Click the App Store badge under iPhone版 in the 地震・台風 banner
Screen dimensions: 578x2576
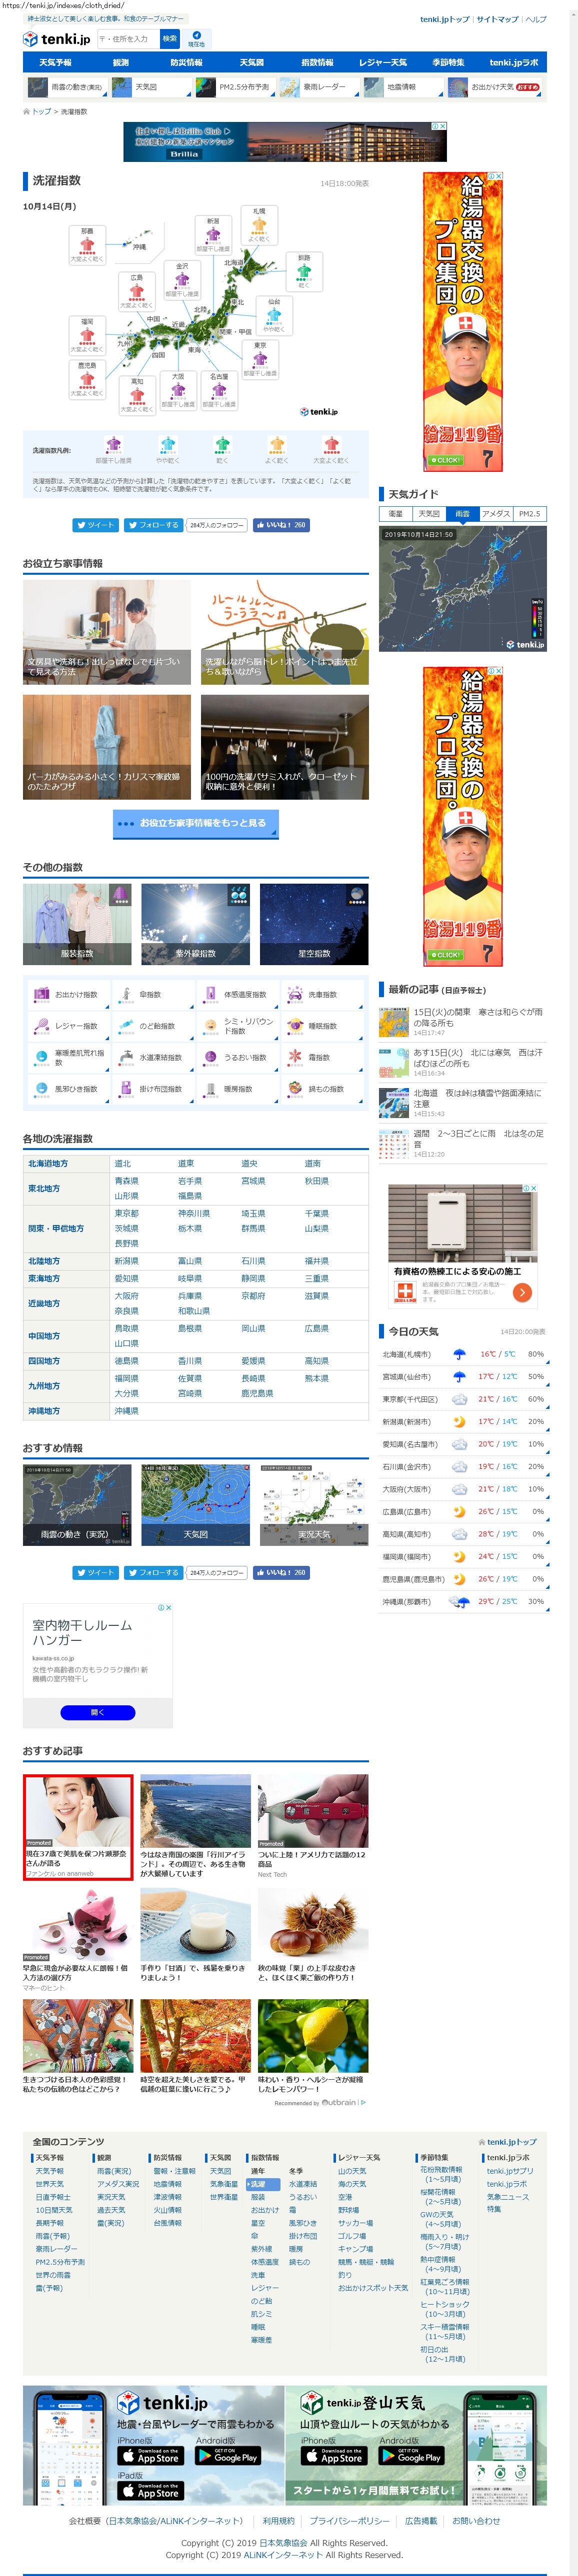pos(150,2456)
